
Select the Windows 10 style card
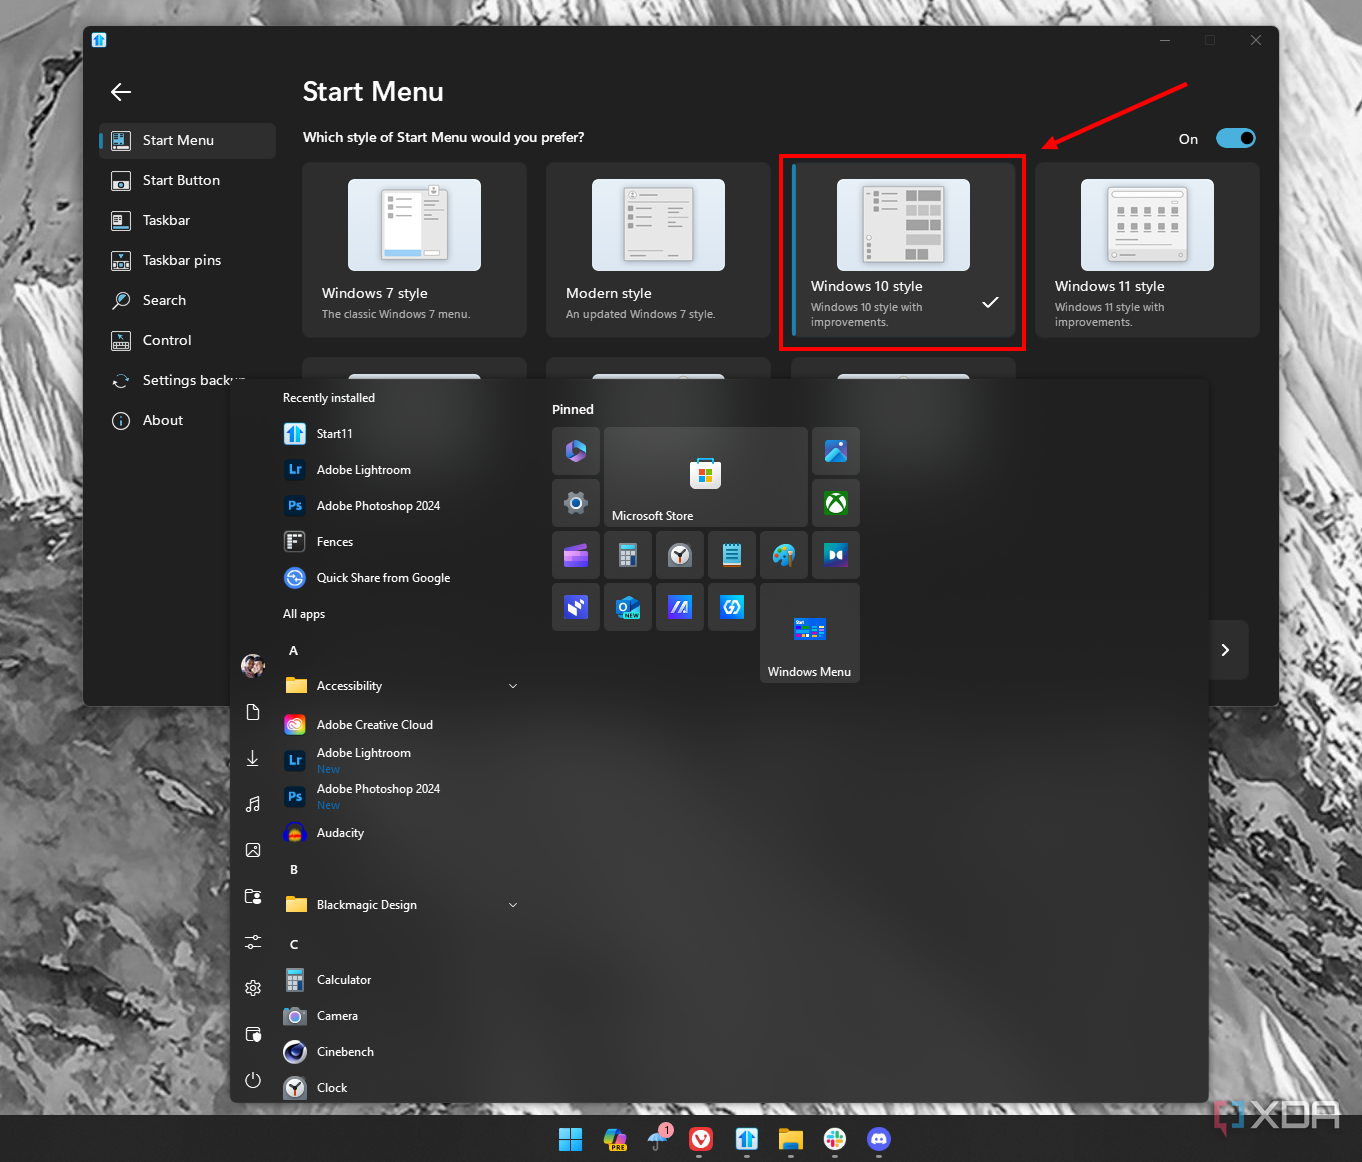pyautogui.click(x=903, y=250)
